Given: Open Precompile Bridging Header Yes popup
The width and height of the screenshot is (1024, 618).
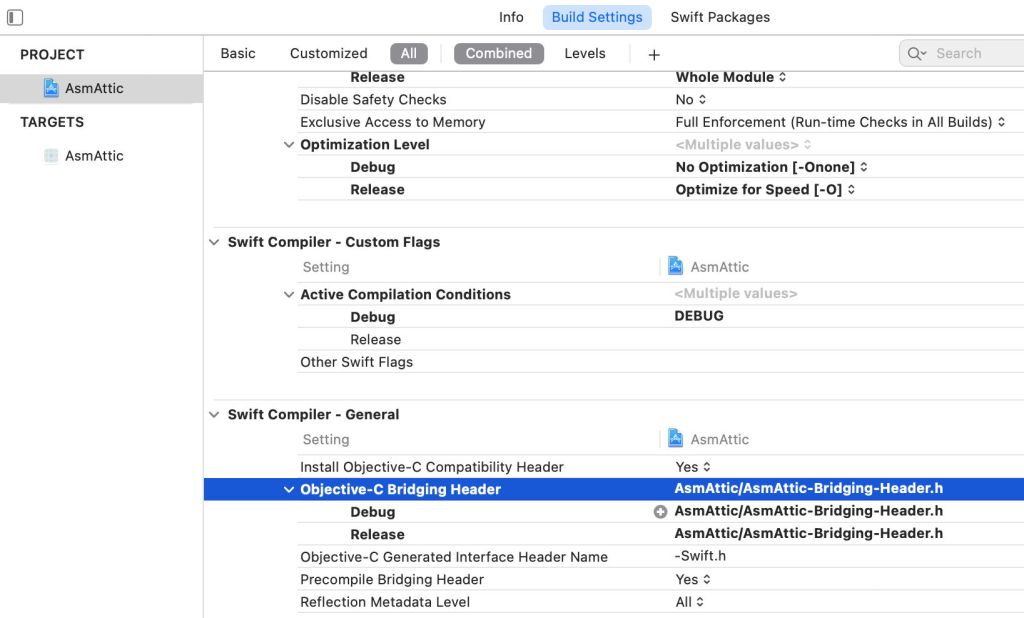Looking at the screenshot, I should 693,579.
